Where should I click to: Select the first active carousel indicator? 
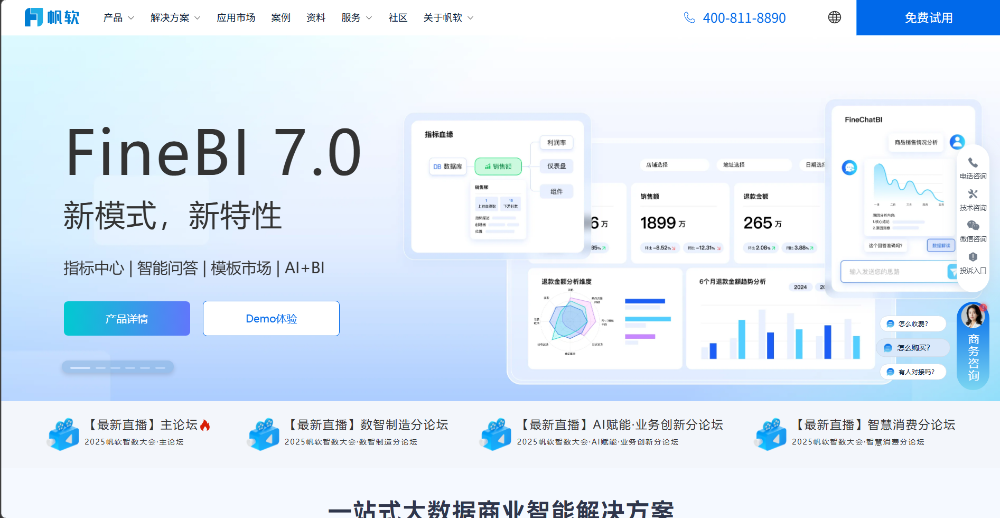point(80,367)
